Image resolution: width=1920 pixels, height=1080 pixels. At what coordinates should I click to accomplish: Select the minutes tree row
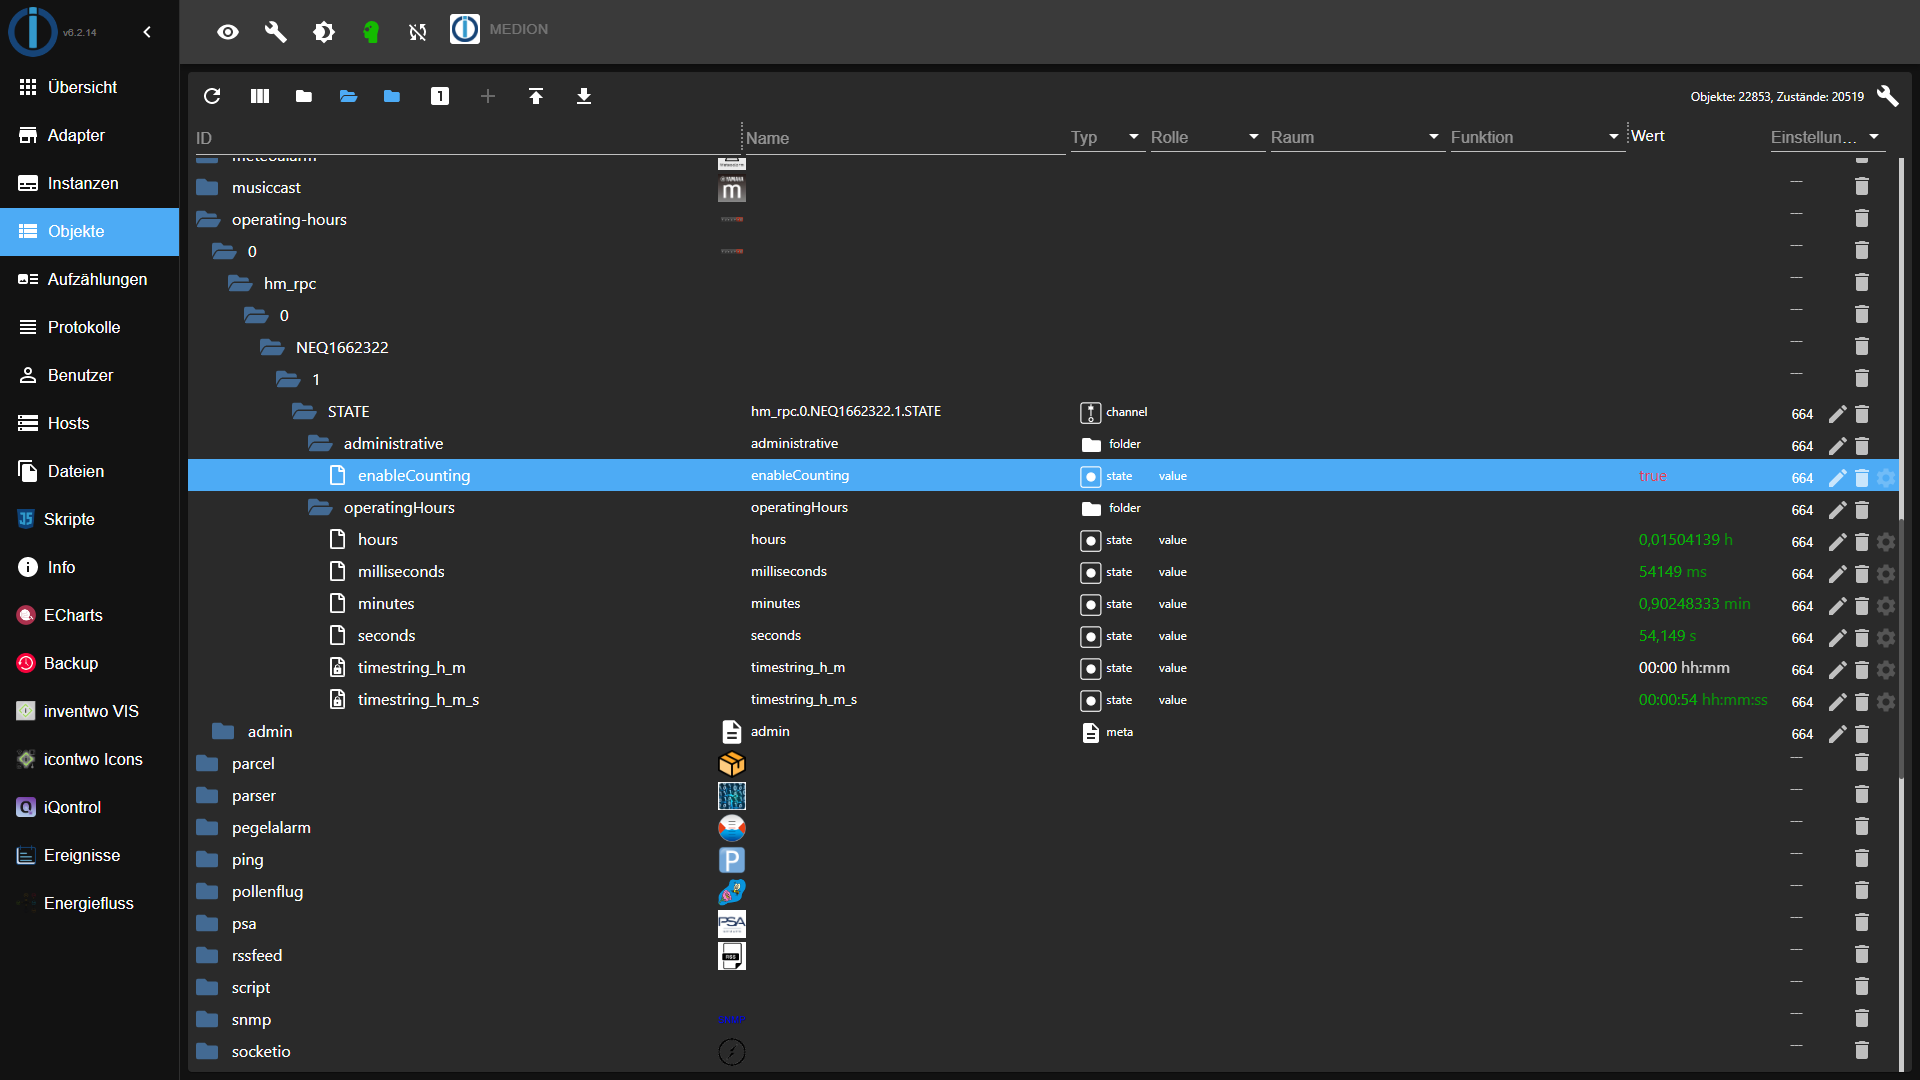click(1044, 603)
